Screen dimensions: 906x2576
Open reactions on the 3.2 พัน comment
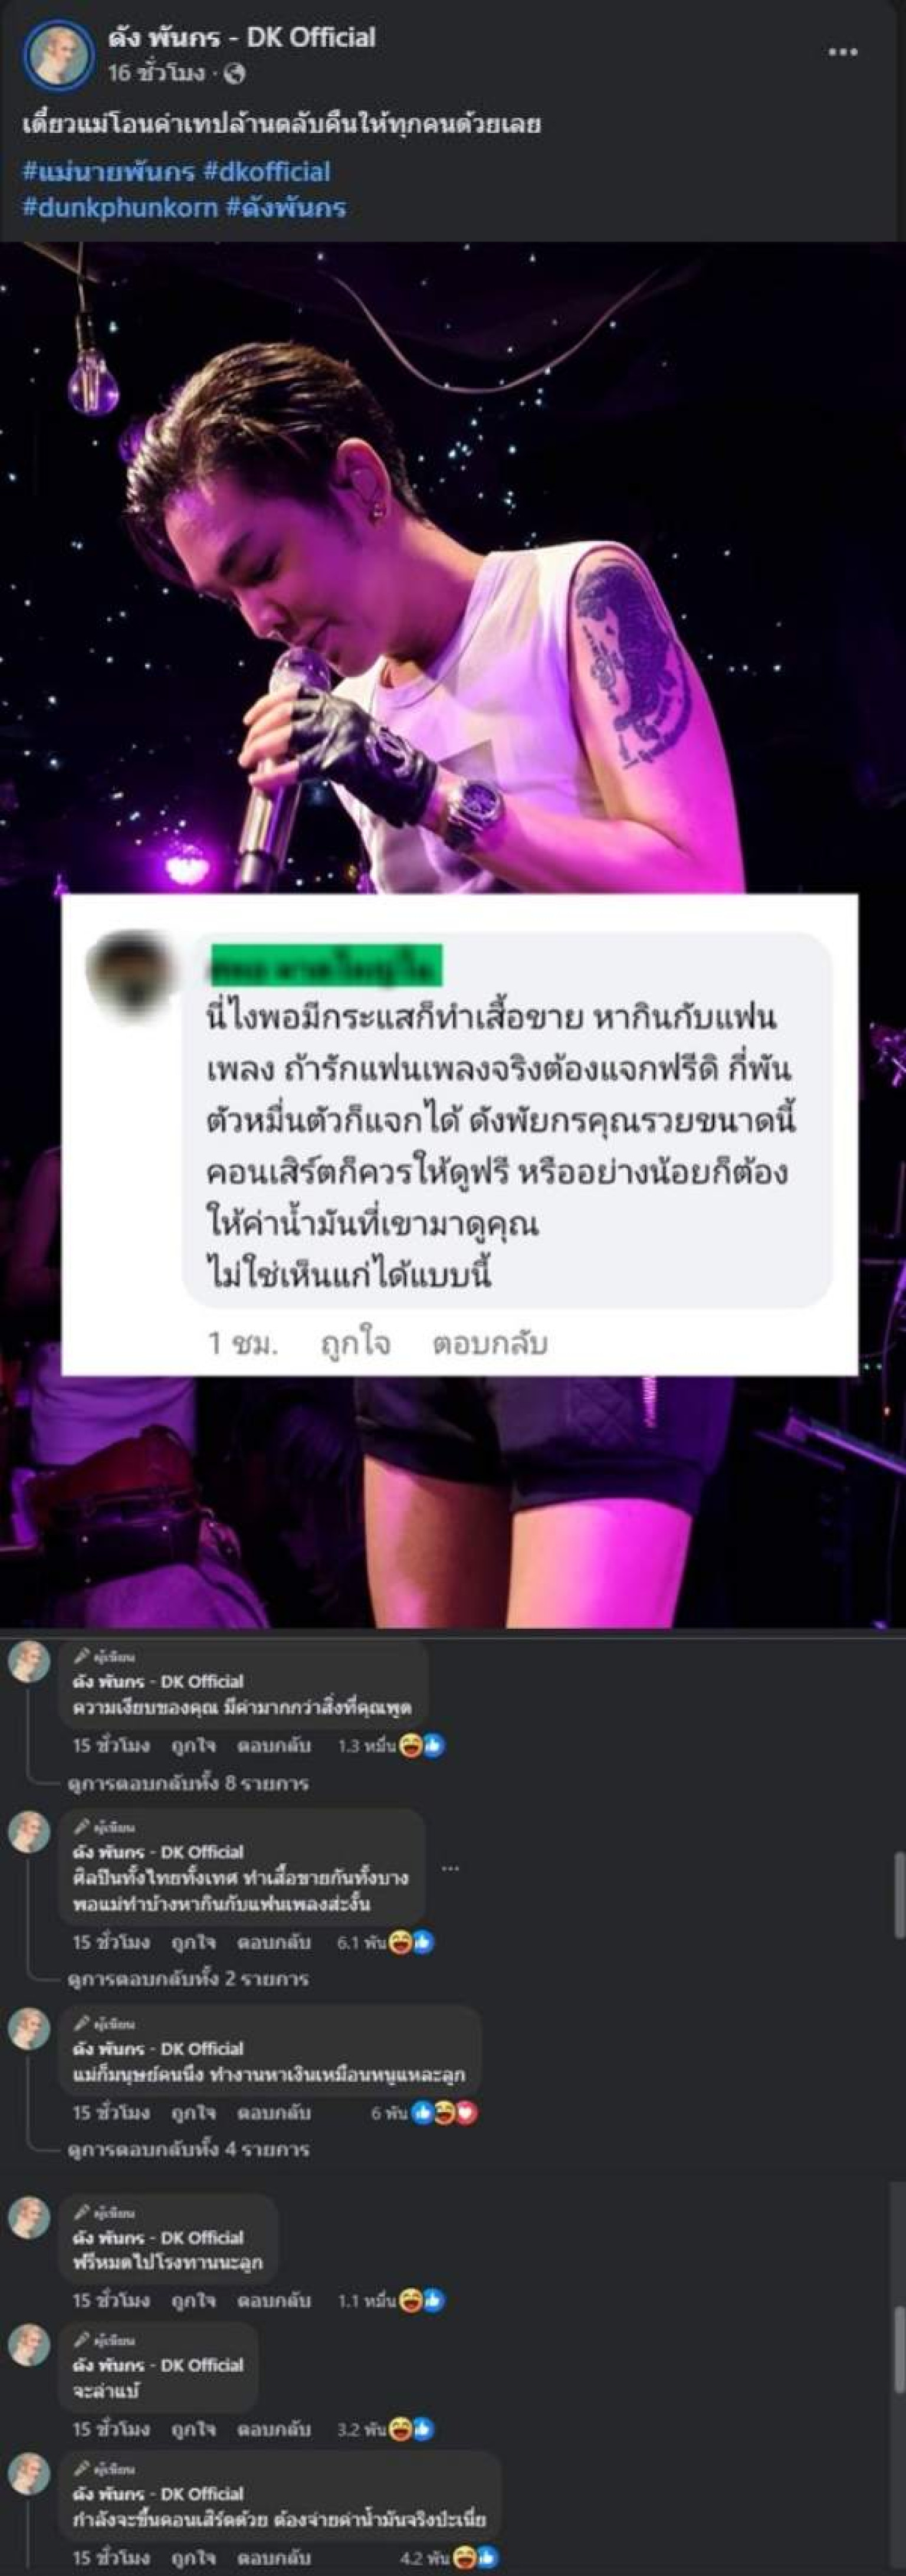386,2429
